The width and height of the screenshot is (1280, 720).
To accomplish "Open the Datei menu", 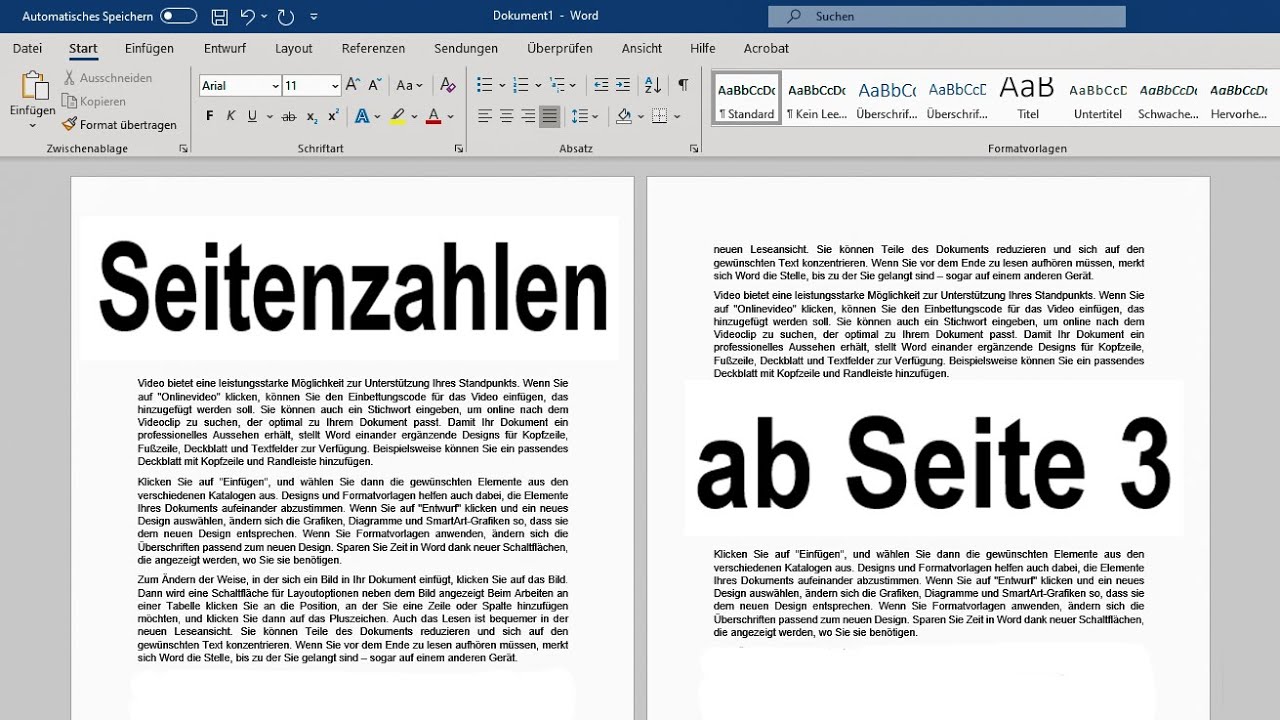I will 27,48.
